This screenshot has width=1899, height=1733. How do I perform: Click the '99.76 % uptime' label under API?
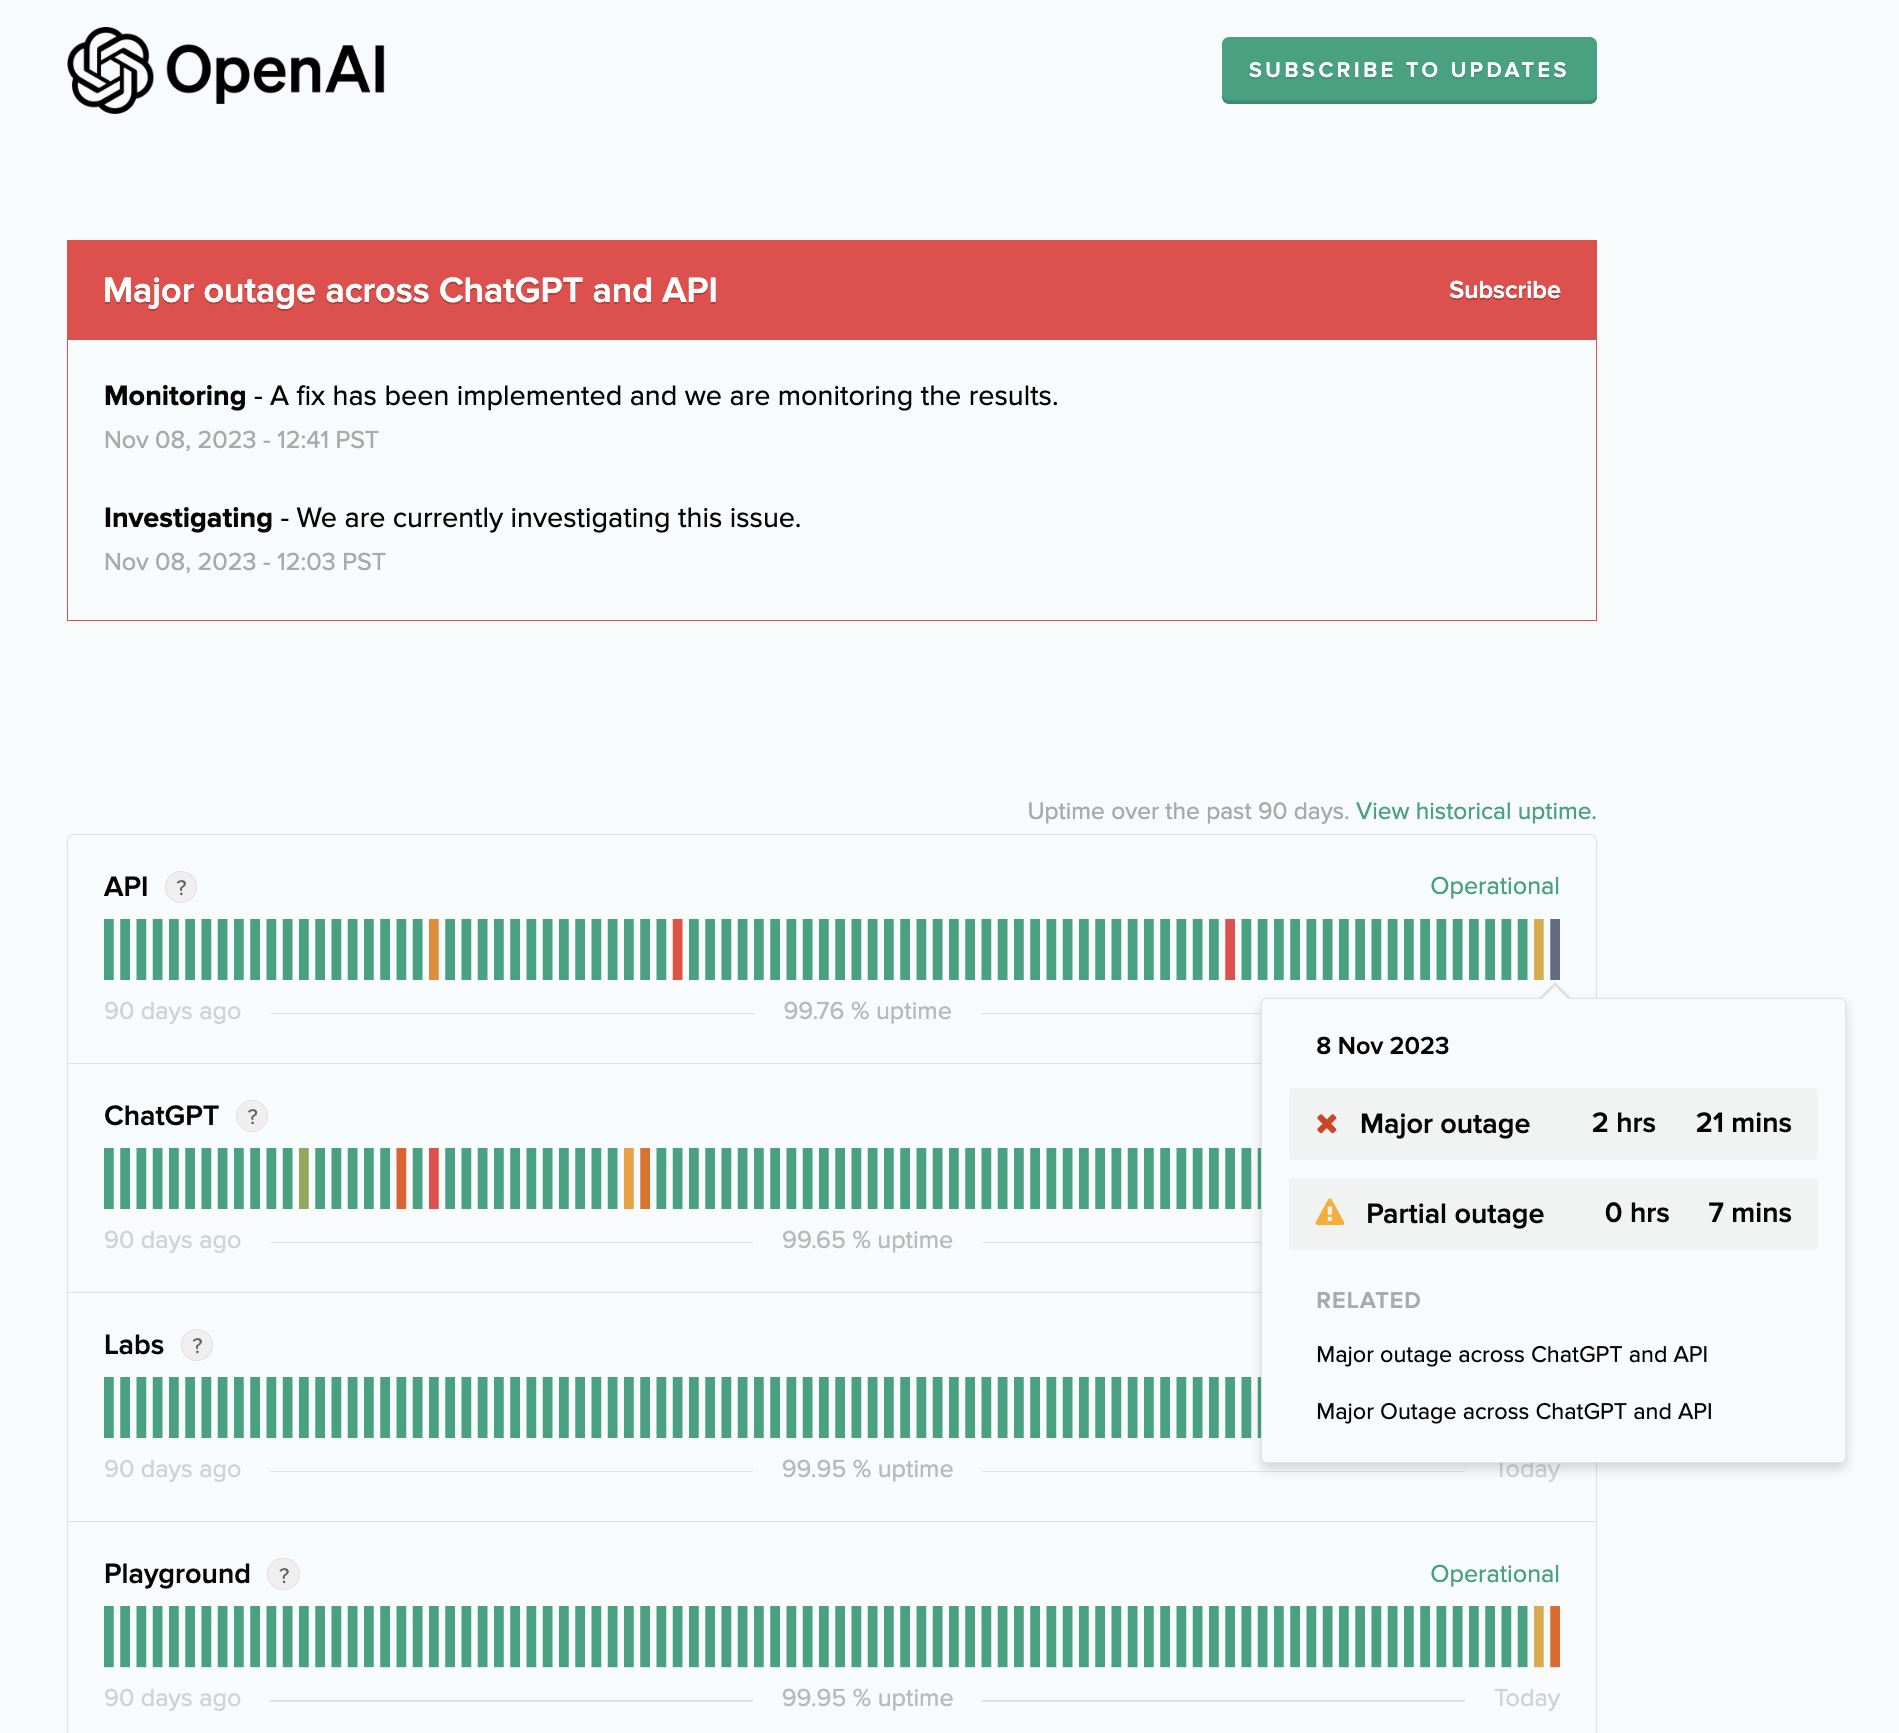click(x=867, y=1011)
